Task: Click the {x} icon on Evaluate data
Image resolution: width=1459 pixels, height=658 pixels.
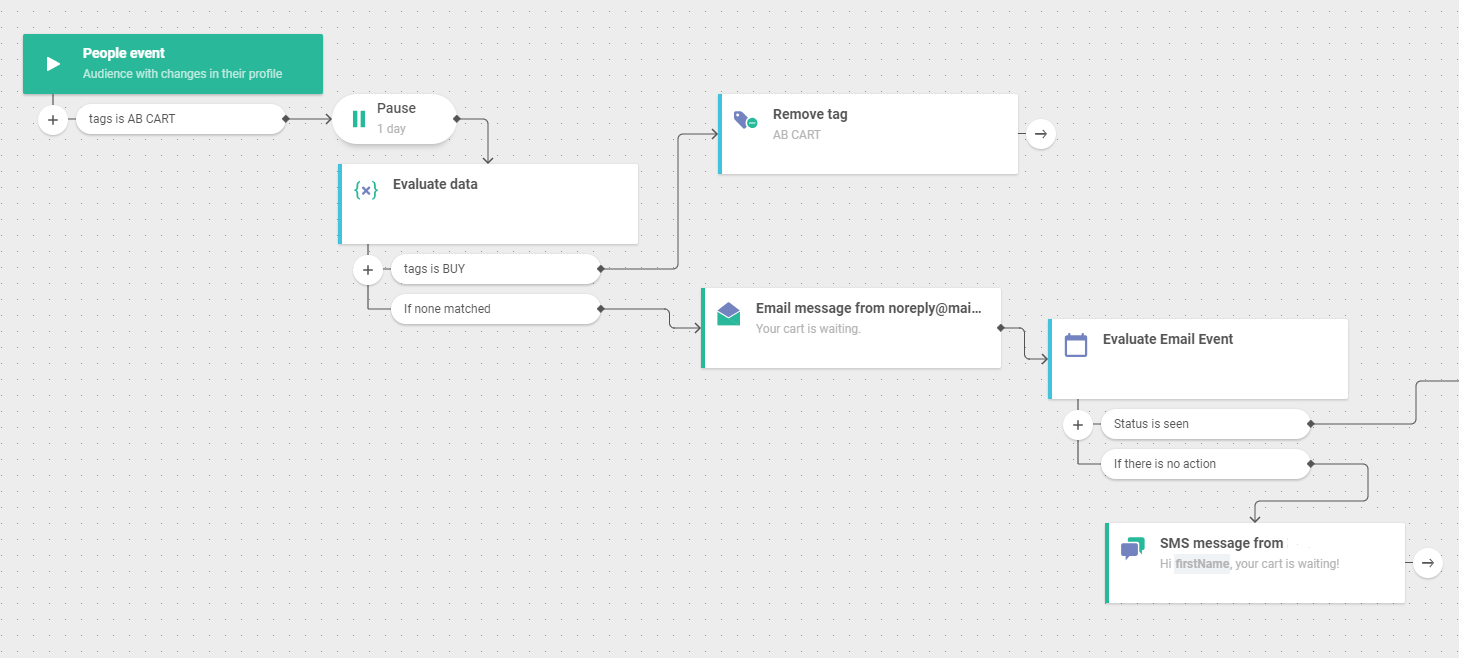Action: (365, 190)
